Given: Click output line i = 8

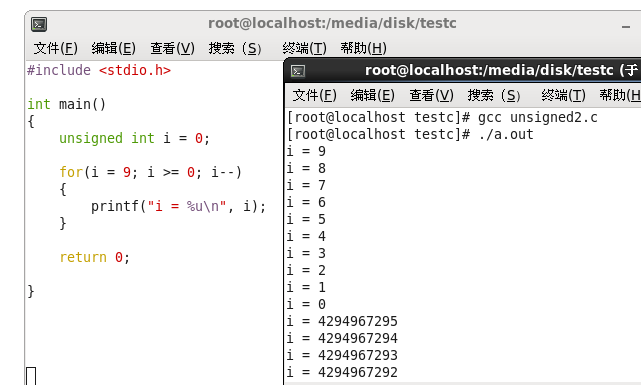Looking at the screenshot, I should (306, 168).
